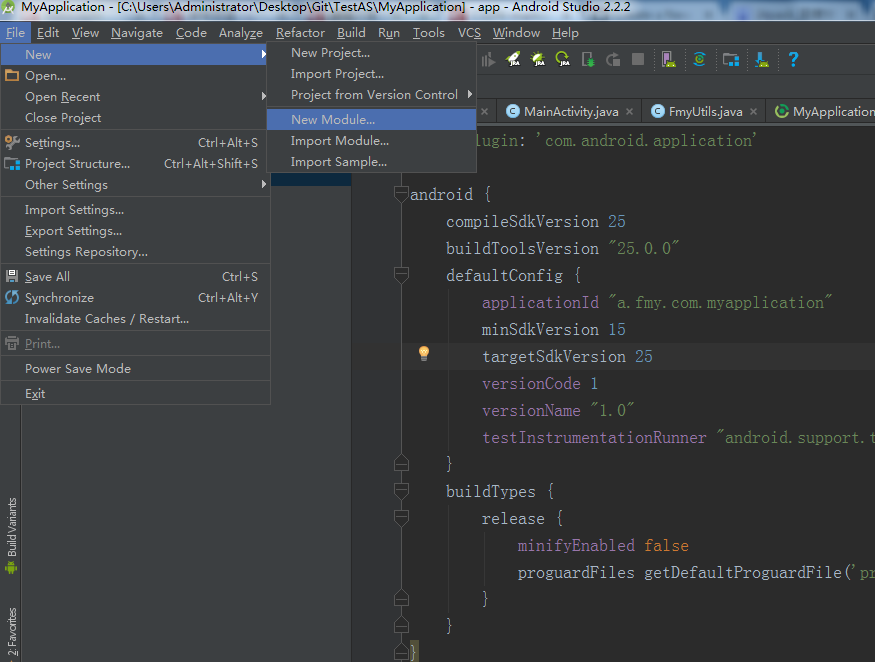Click fold end marker of defaultConfig block
This screenshot has width=875, height=662.
(401, 463)
